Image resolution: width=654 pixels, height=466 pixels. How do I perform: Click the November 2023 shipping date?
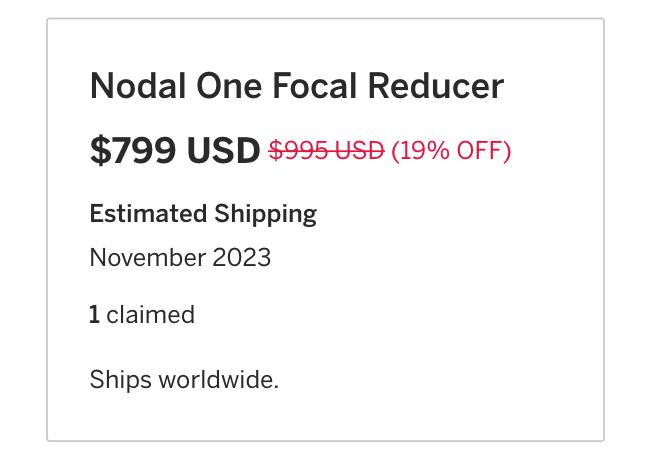pyautogui.click(x=180, y=258)
